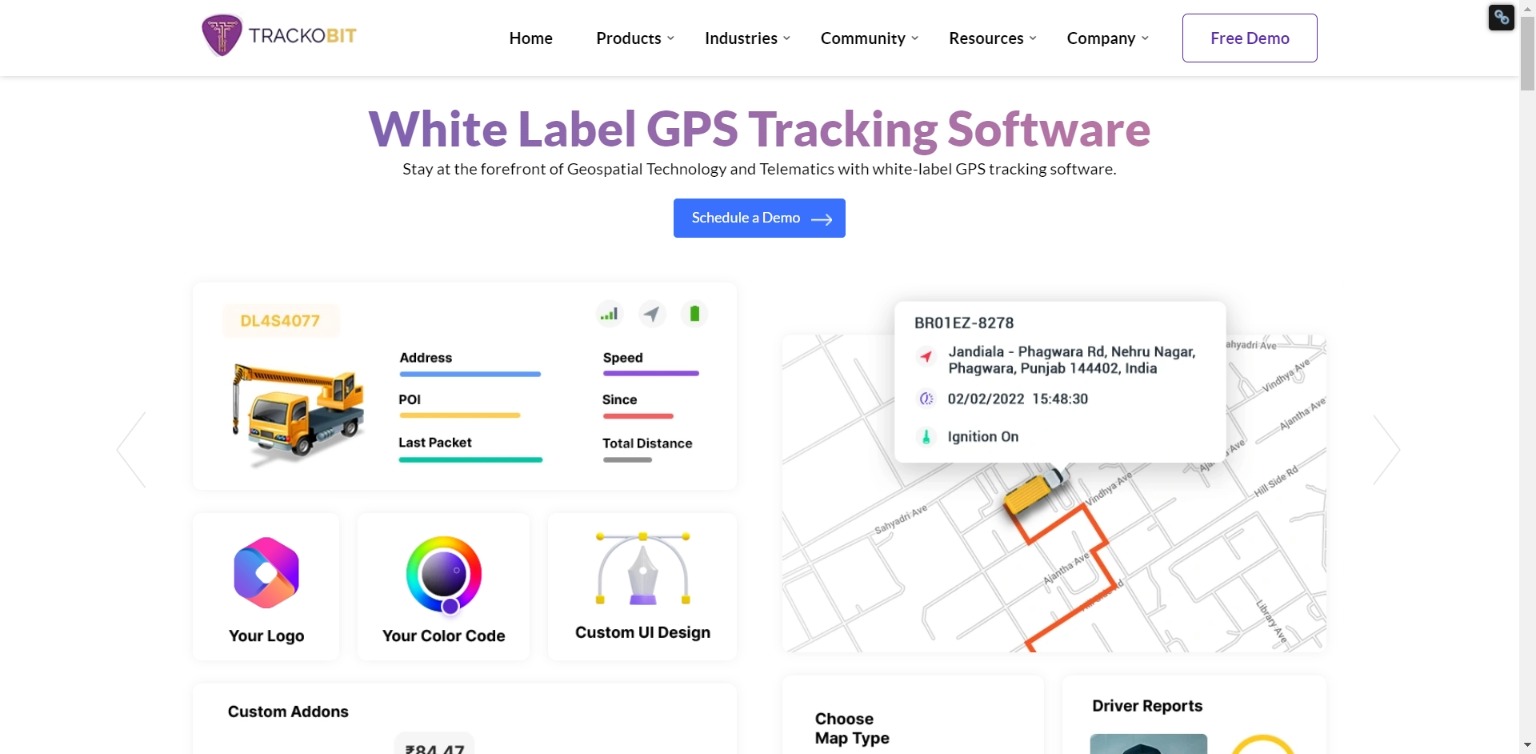Viewport: 1536px width, 754px height.
Task: Click the DL4S4077 vehicle number badge
Action: [280, 321]
